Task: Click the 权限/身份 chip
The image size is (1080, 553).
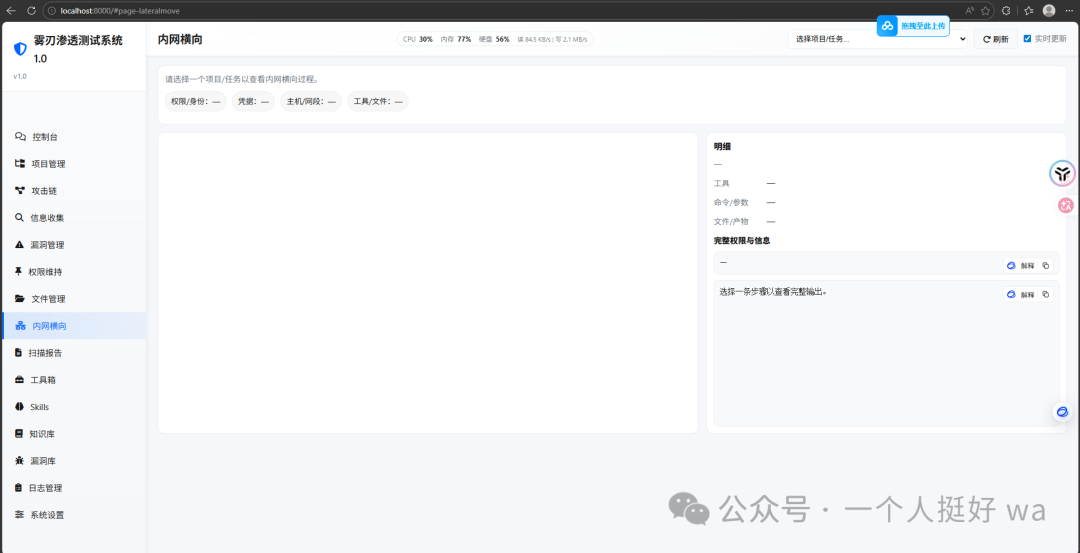Action: 196,101
